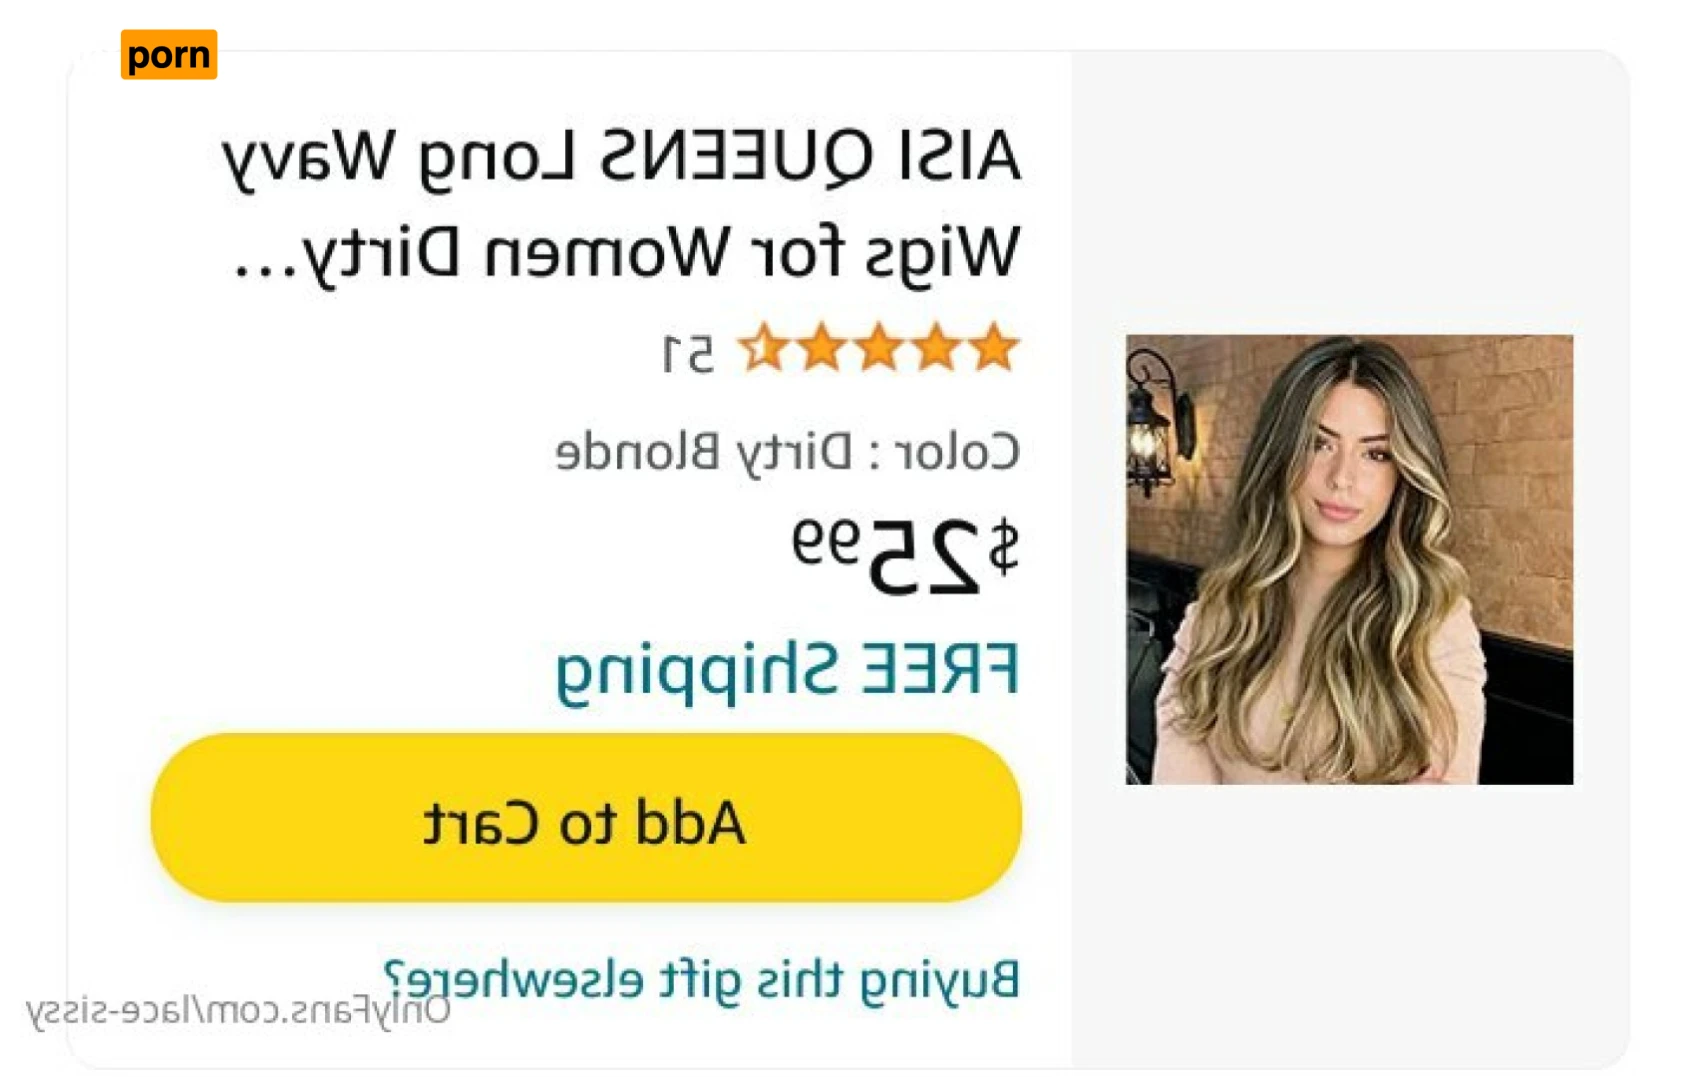
Task: Click the superscript 99 cents
Action: pyautogui.click(x=826, y=541)
